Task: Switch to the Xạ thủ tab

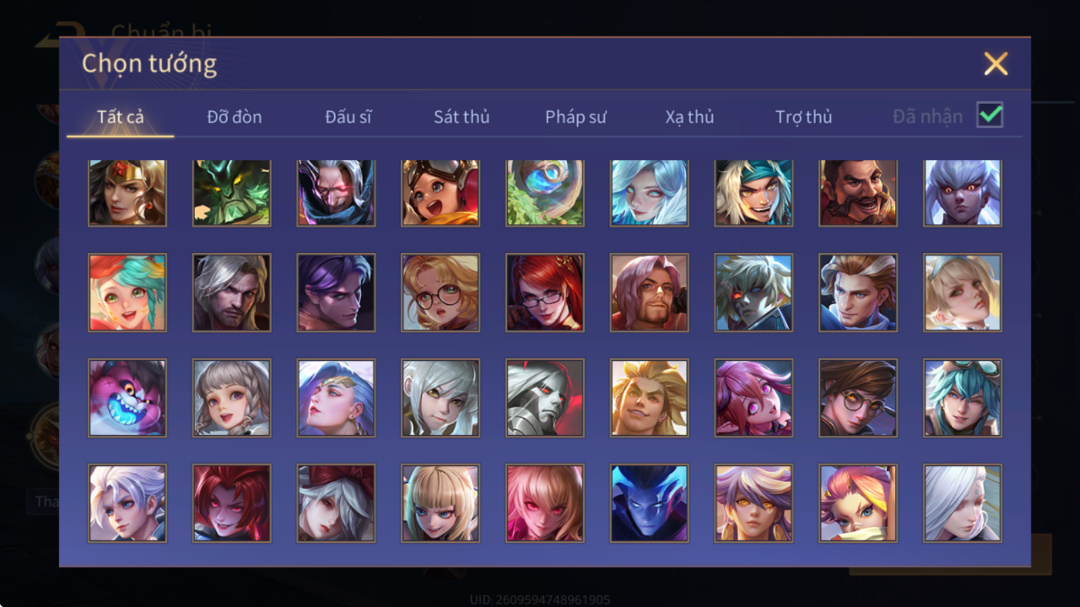Action: tap(689, 116)
